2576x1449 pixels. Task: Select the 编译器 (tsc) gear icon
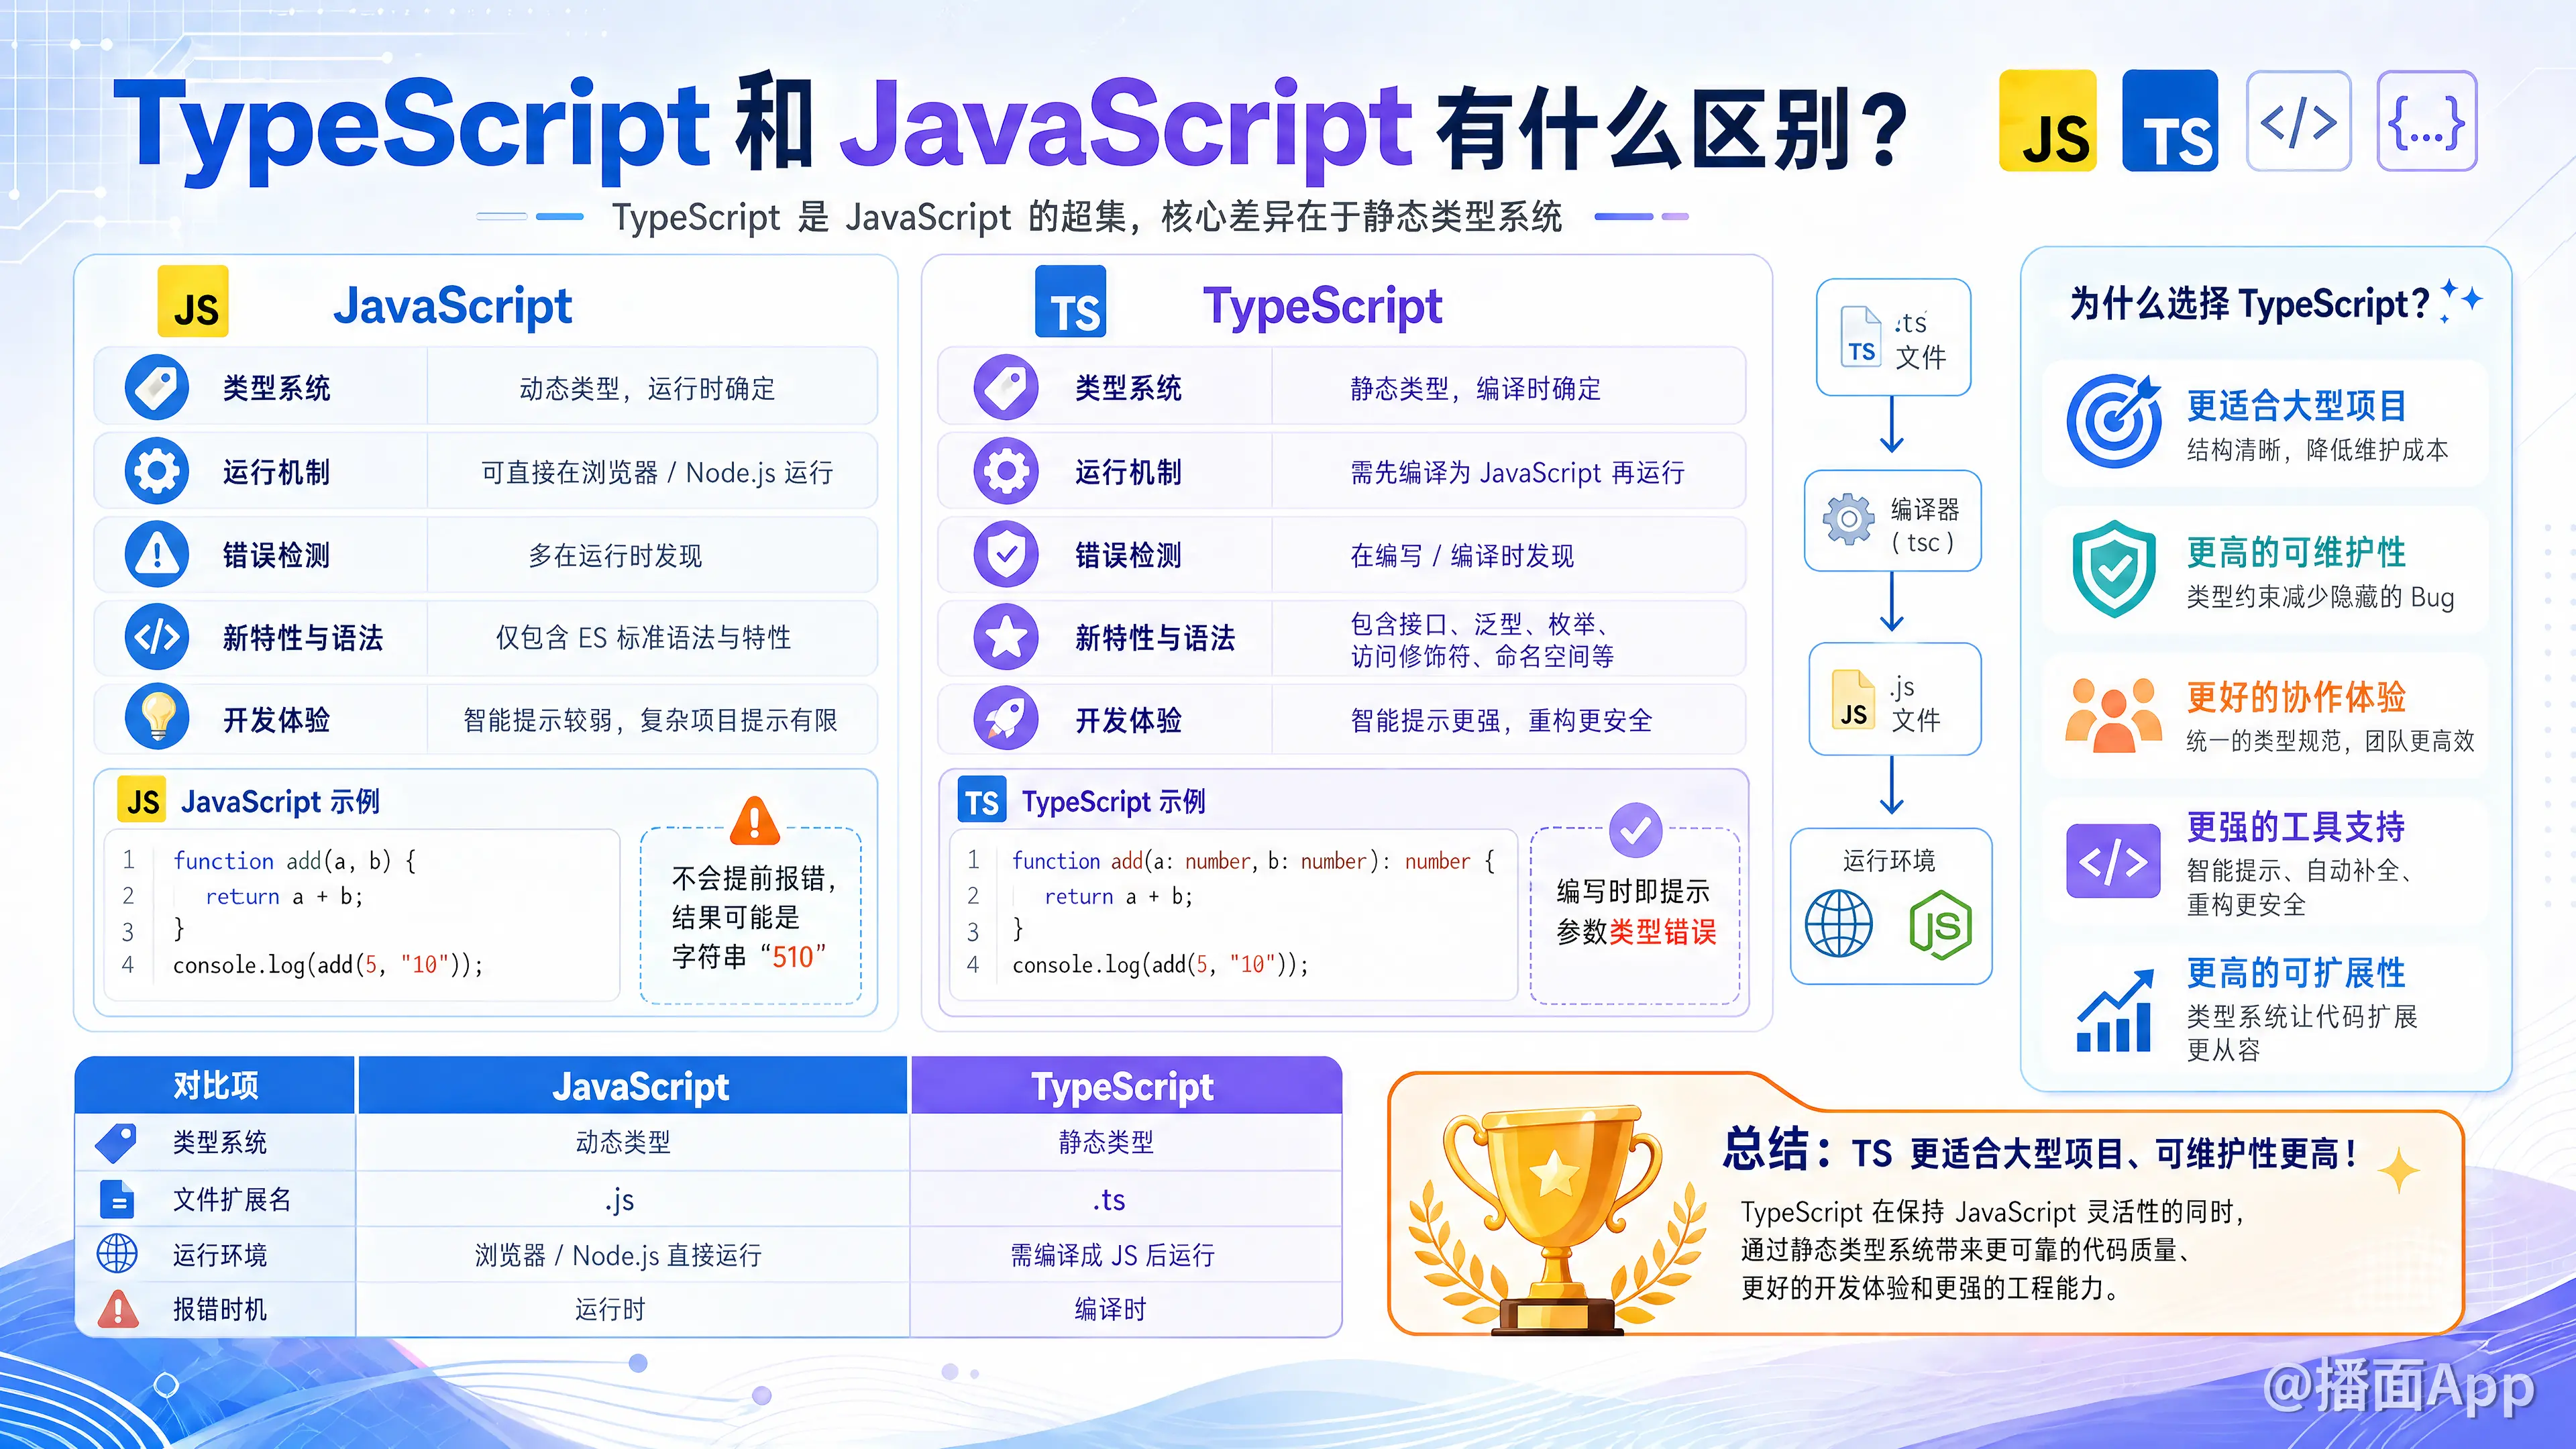tap(1849, 519)
